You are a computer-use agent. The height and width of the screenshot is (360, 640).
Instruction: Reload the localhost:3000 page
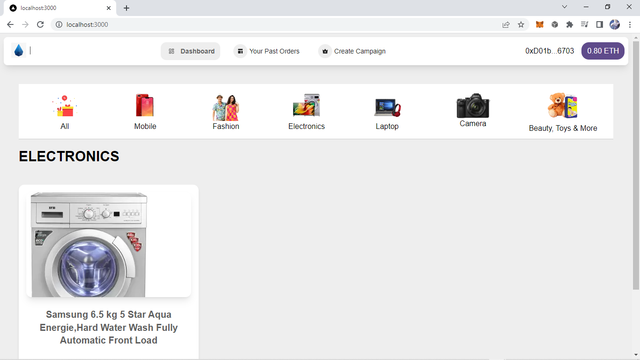click(x=40, y=24)
